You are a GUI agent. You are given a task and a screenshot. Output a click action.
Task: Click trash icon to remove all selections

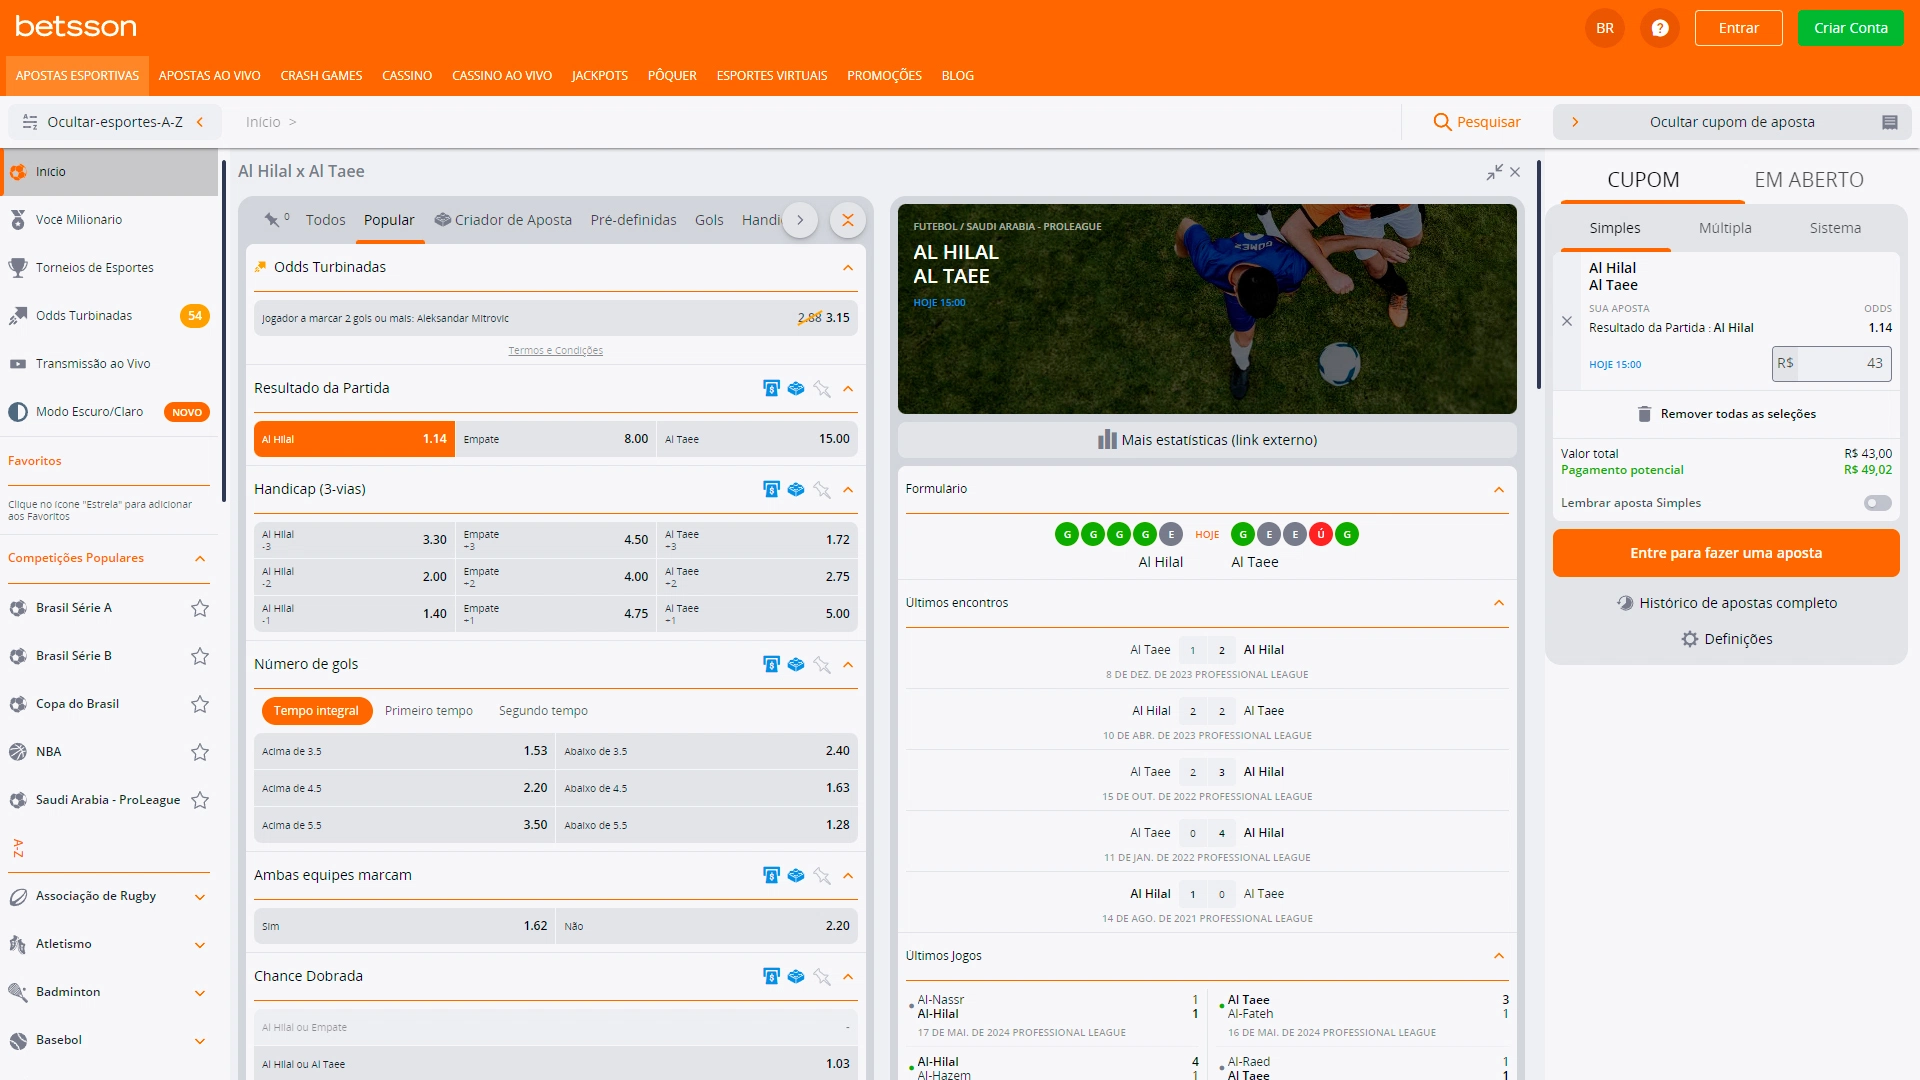(x=1644, y=414)
